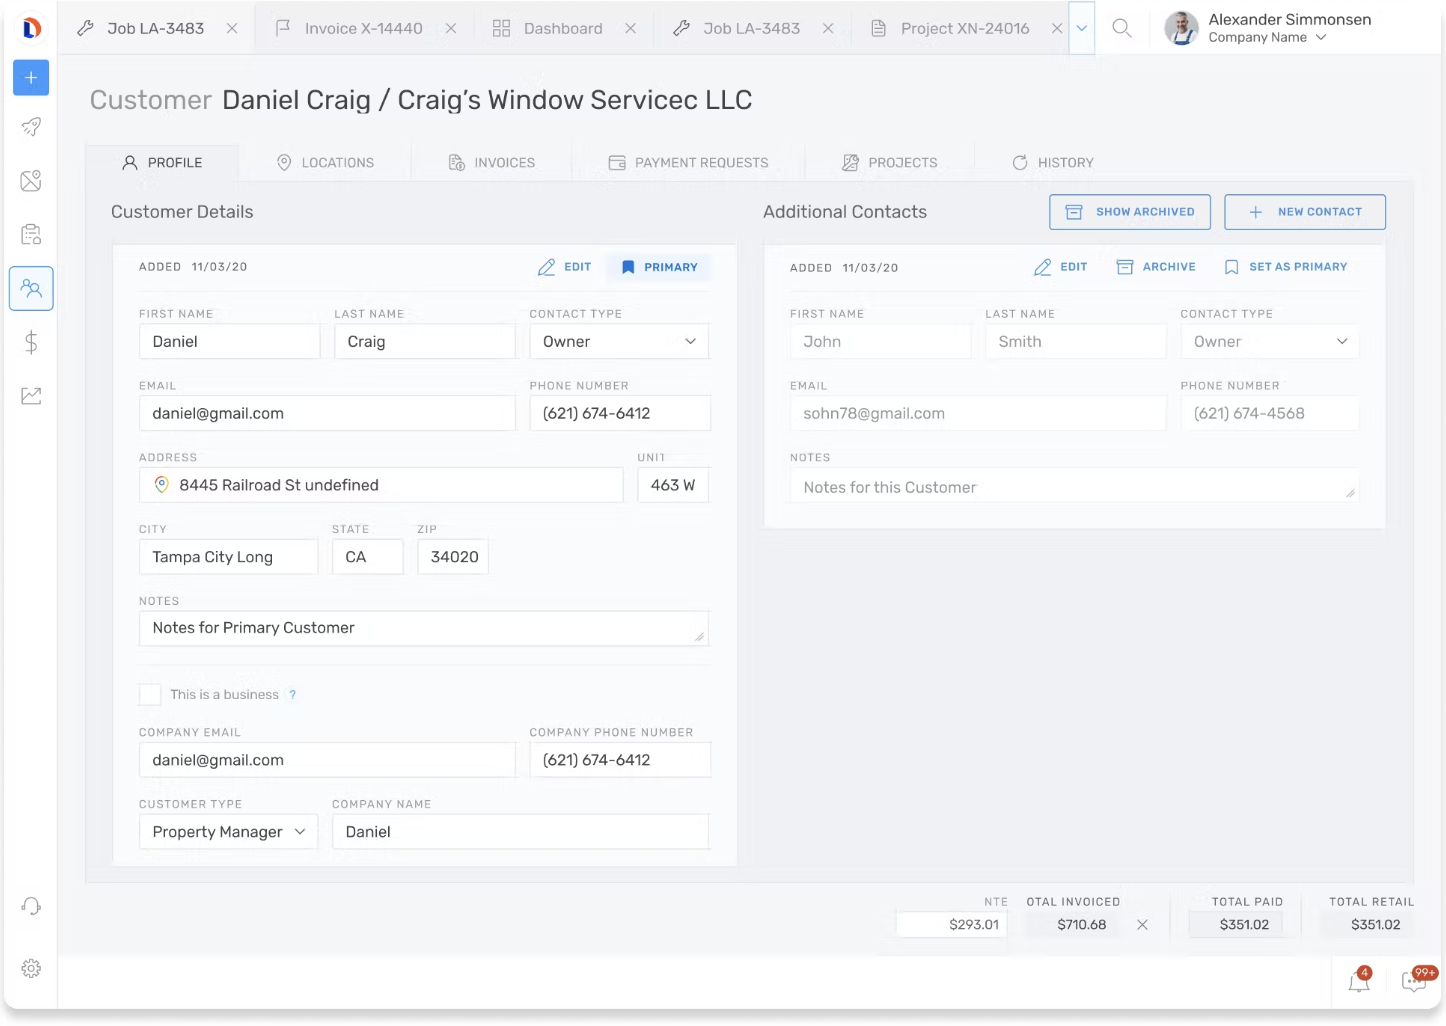Close the Dashboard tab
The height and width of the screenshot is (1026, 1446).
pyautogui.click(x=631, y=28)
